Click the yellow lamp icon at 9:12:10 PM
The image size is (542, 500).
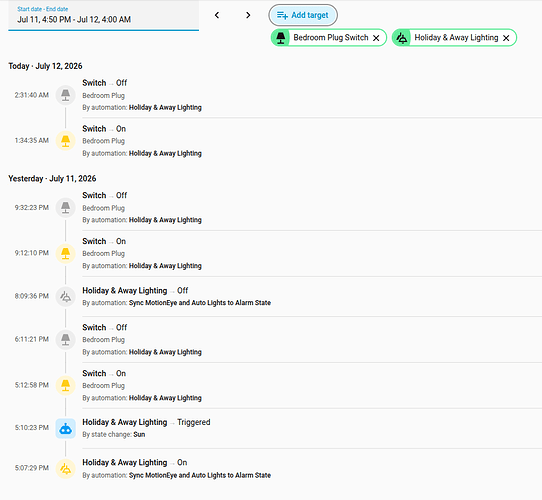click(x=65, y=253)
